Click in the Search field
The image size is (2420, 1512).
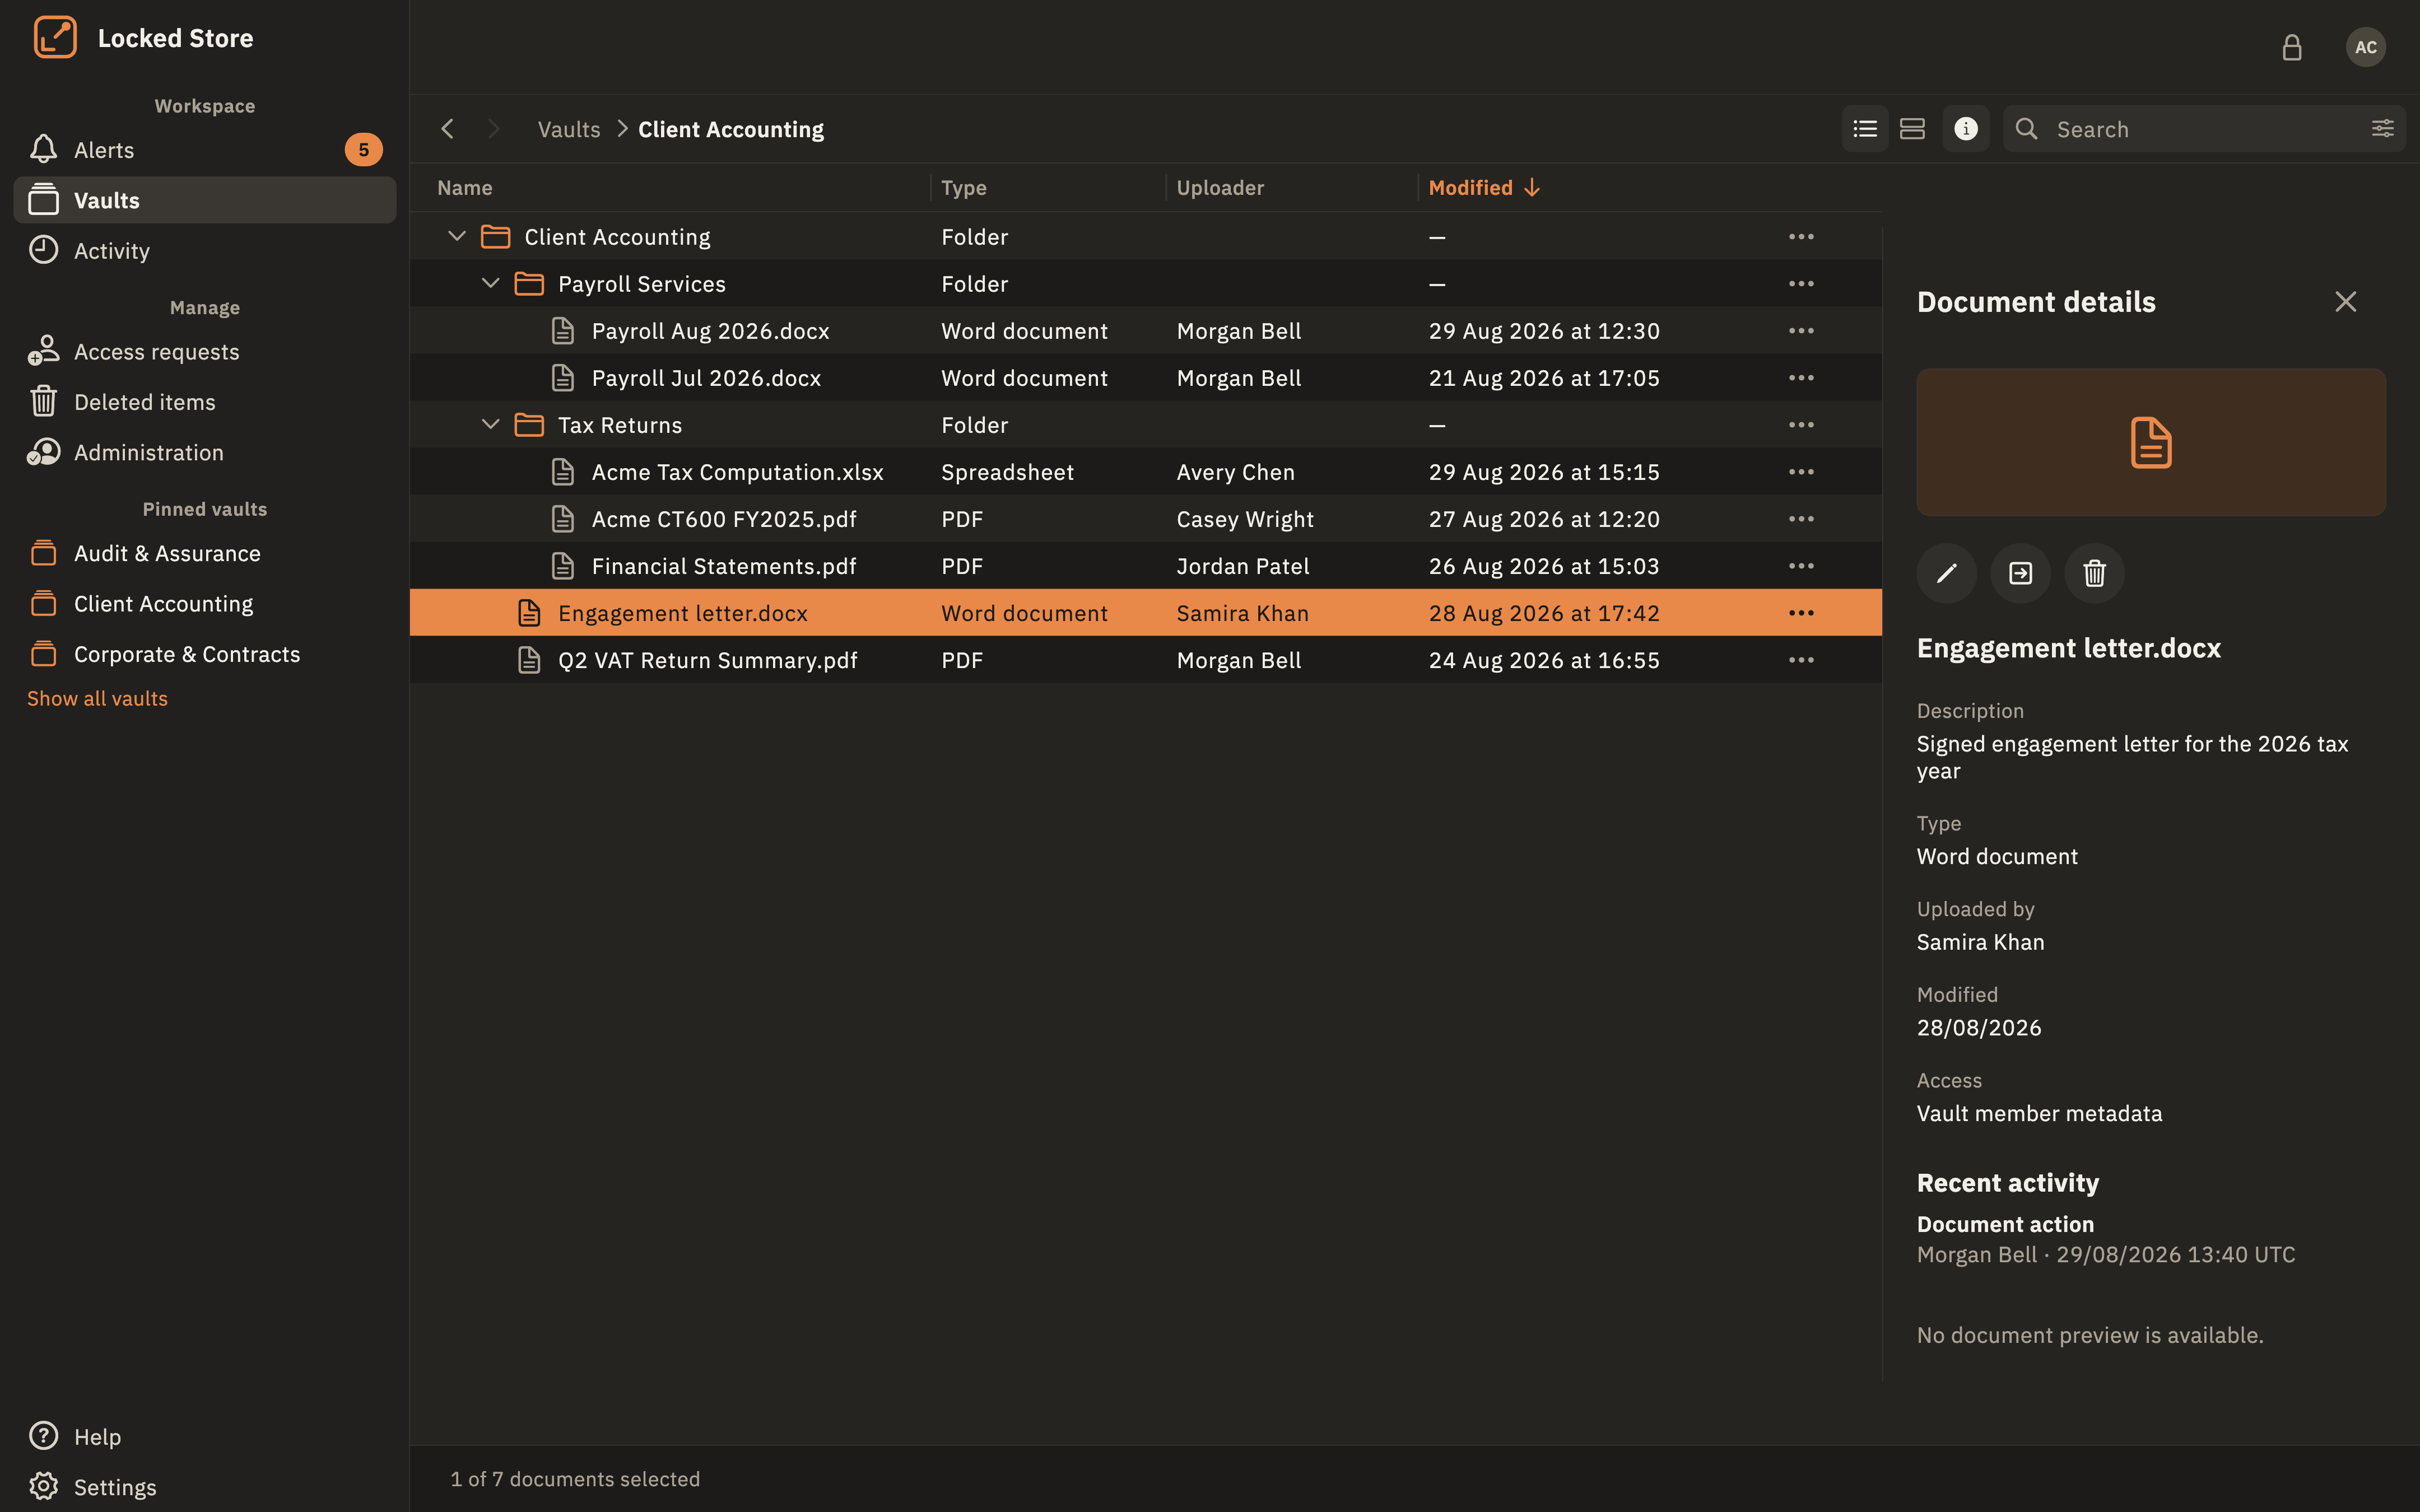coord(2204,129)
